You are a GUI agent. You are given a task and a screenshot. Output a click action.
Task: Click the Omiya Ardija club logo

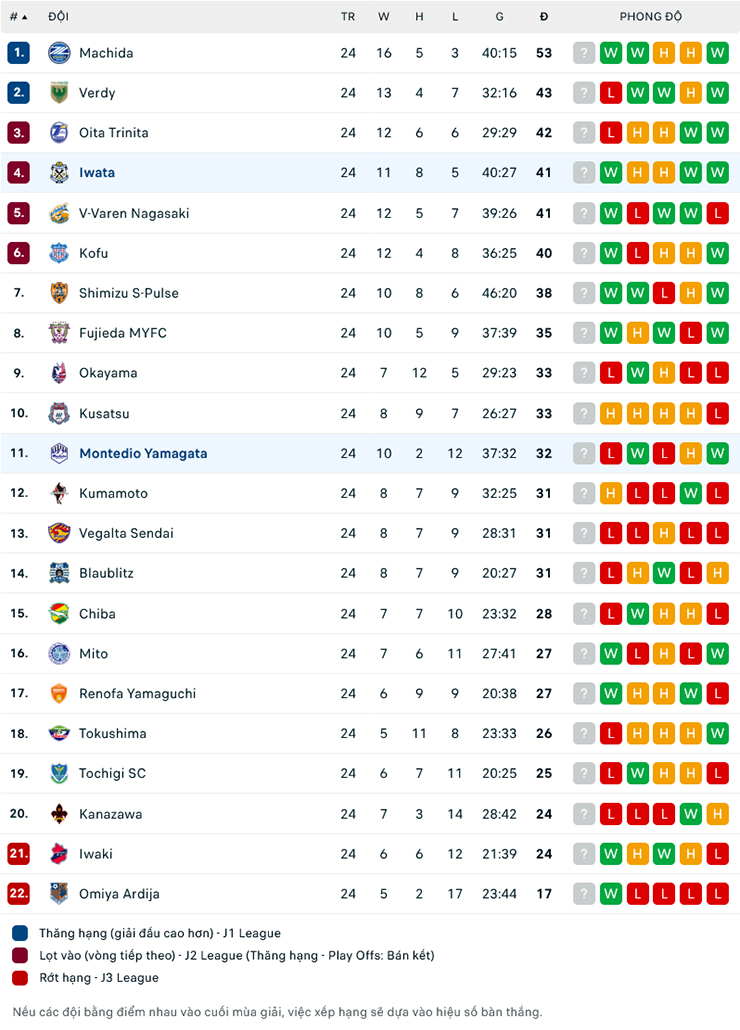59,894
